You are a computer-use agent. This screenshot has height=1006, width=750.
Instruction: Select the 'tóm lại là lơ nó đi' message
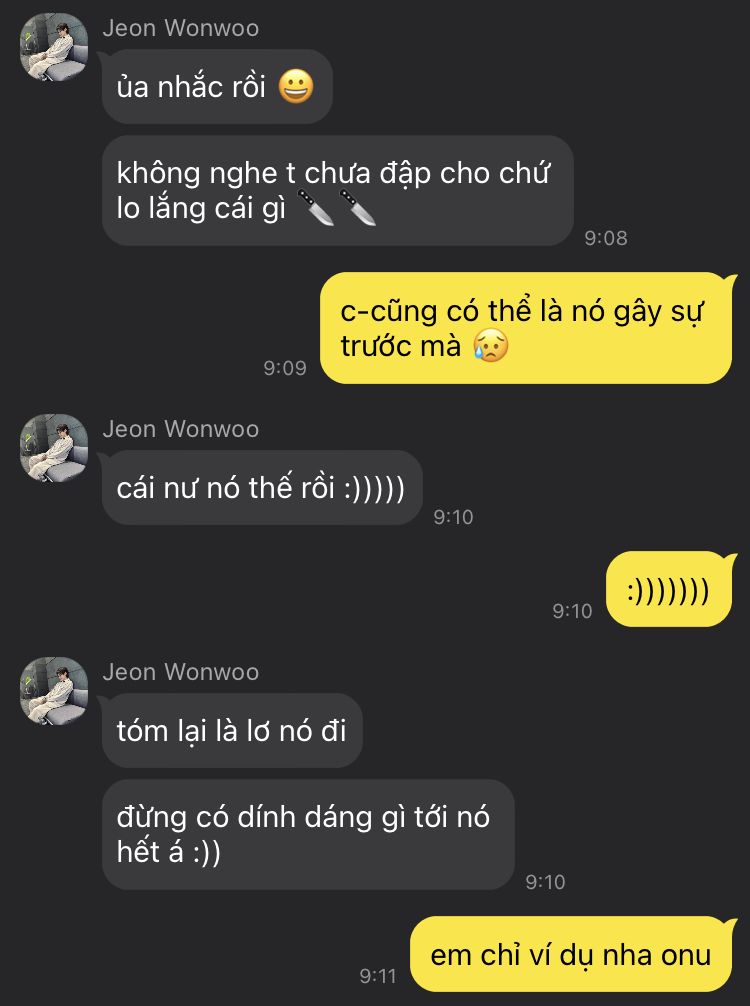[x=232, y=731]
